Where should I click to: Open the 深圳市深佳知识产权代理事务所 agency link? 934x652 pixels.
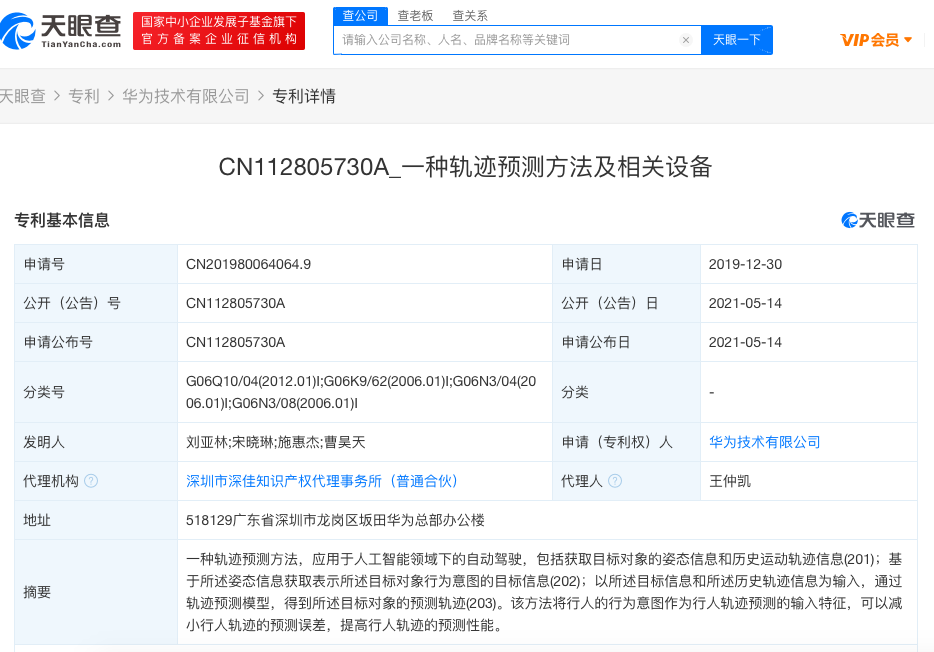click(x=322, y=481)
